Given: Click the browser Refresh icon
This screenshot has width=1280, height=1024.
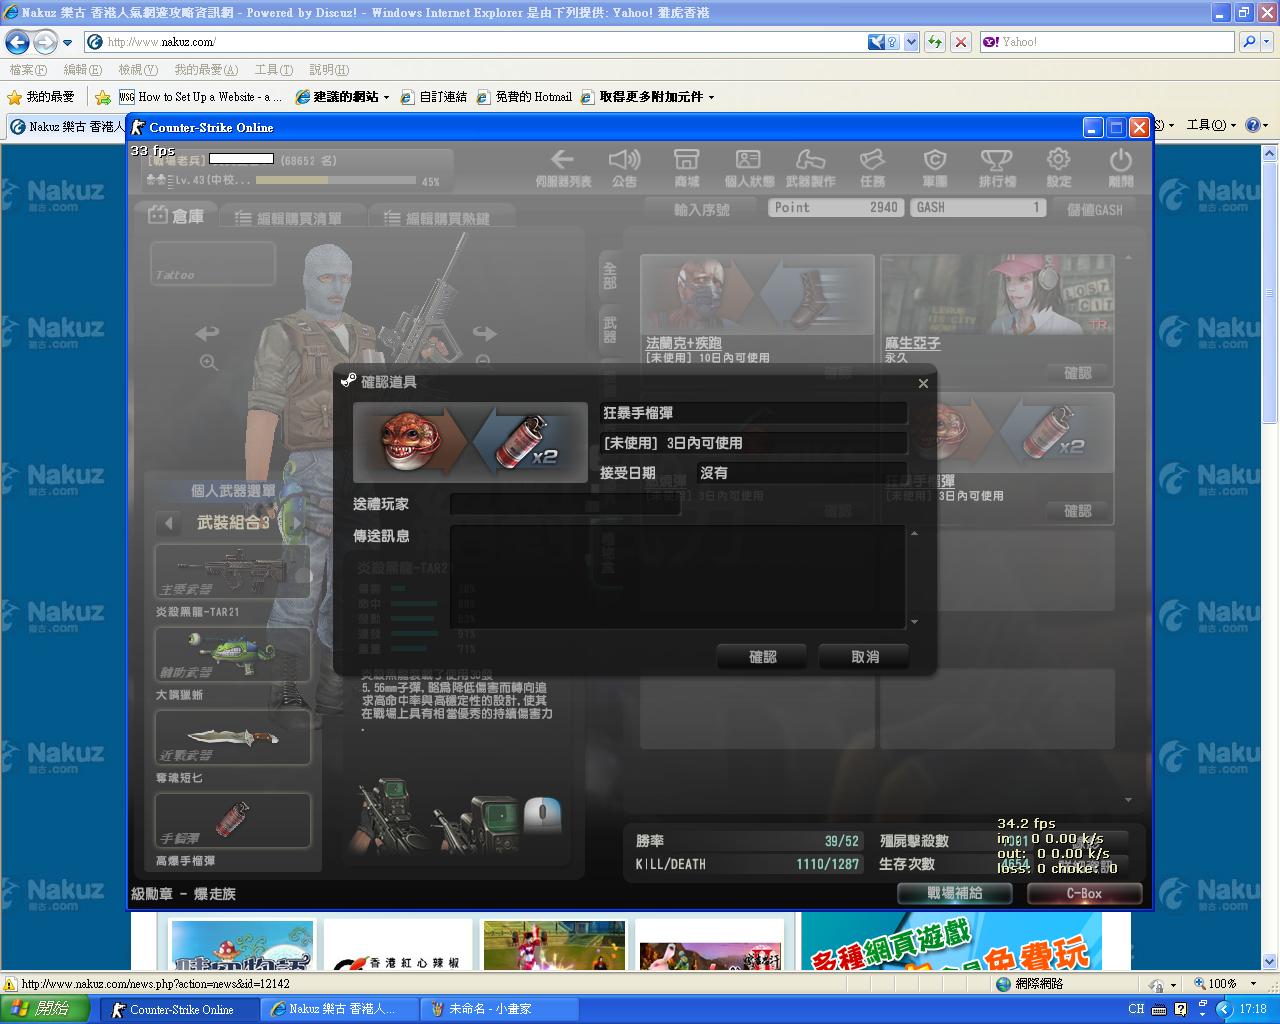Looking at the screenshot, I should (x=935, y=42).
